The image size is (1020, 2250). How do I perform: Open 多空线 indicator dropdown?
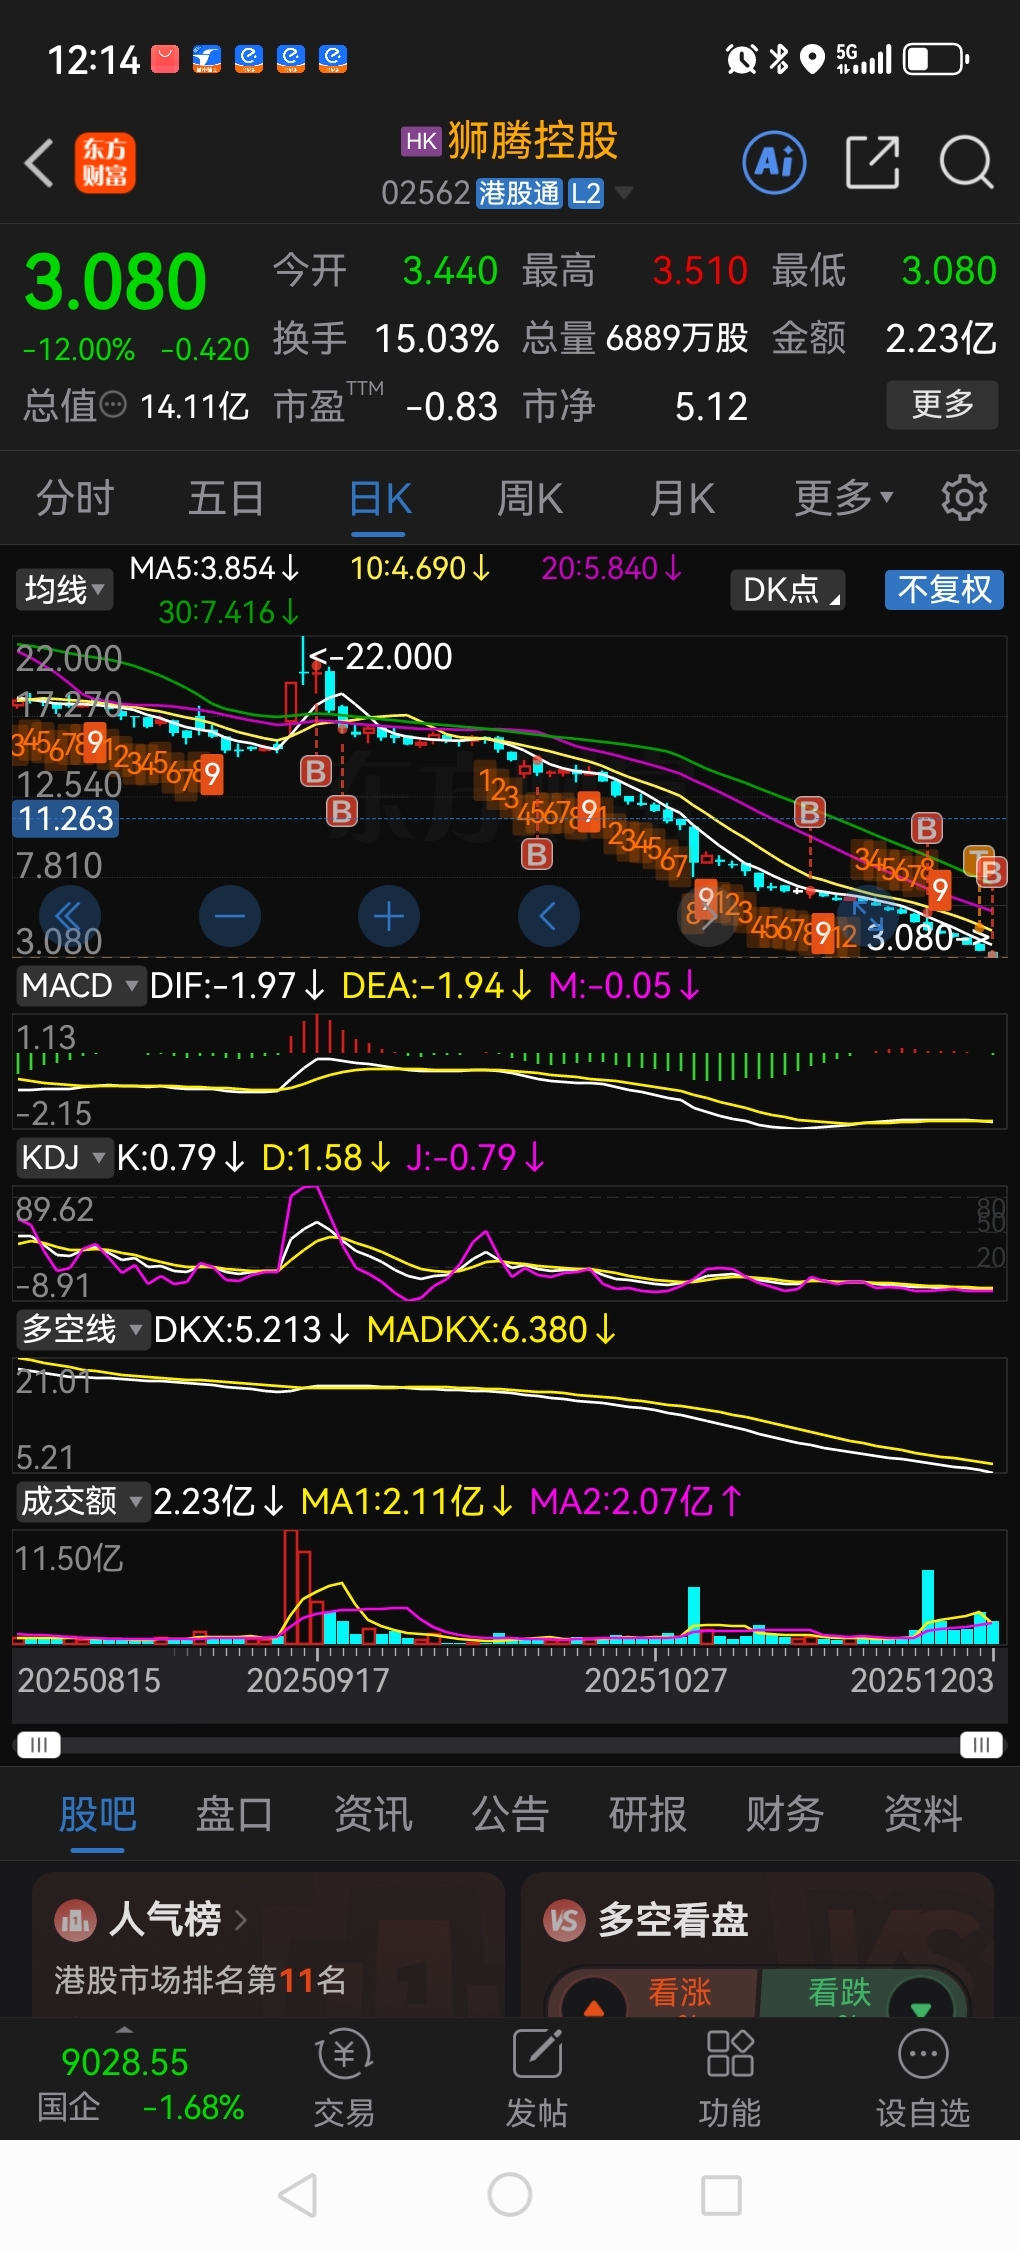(x=82, y=1329)
